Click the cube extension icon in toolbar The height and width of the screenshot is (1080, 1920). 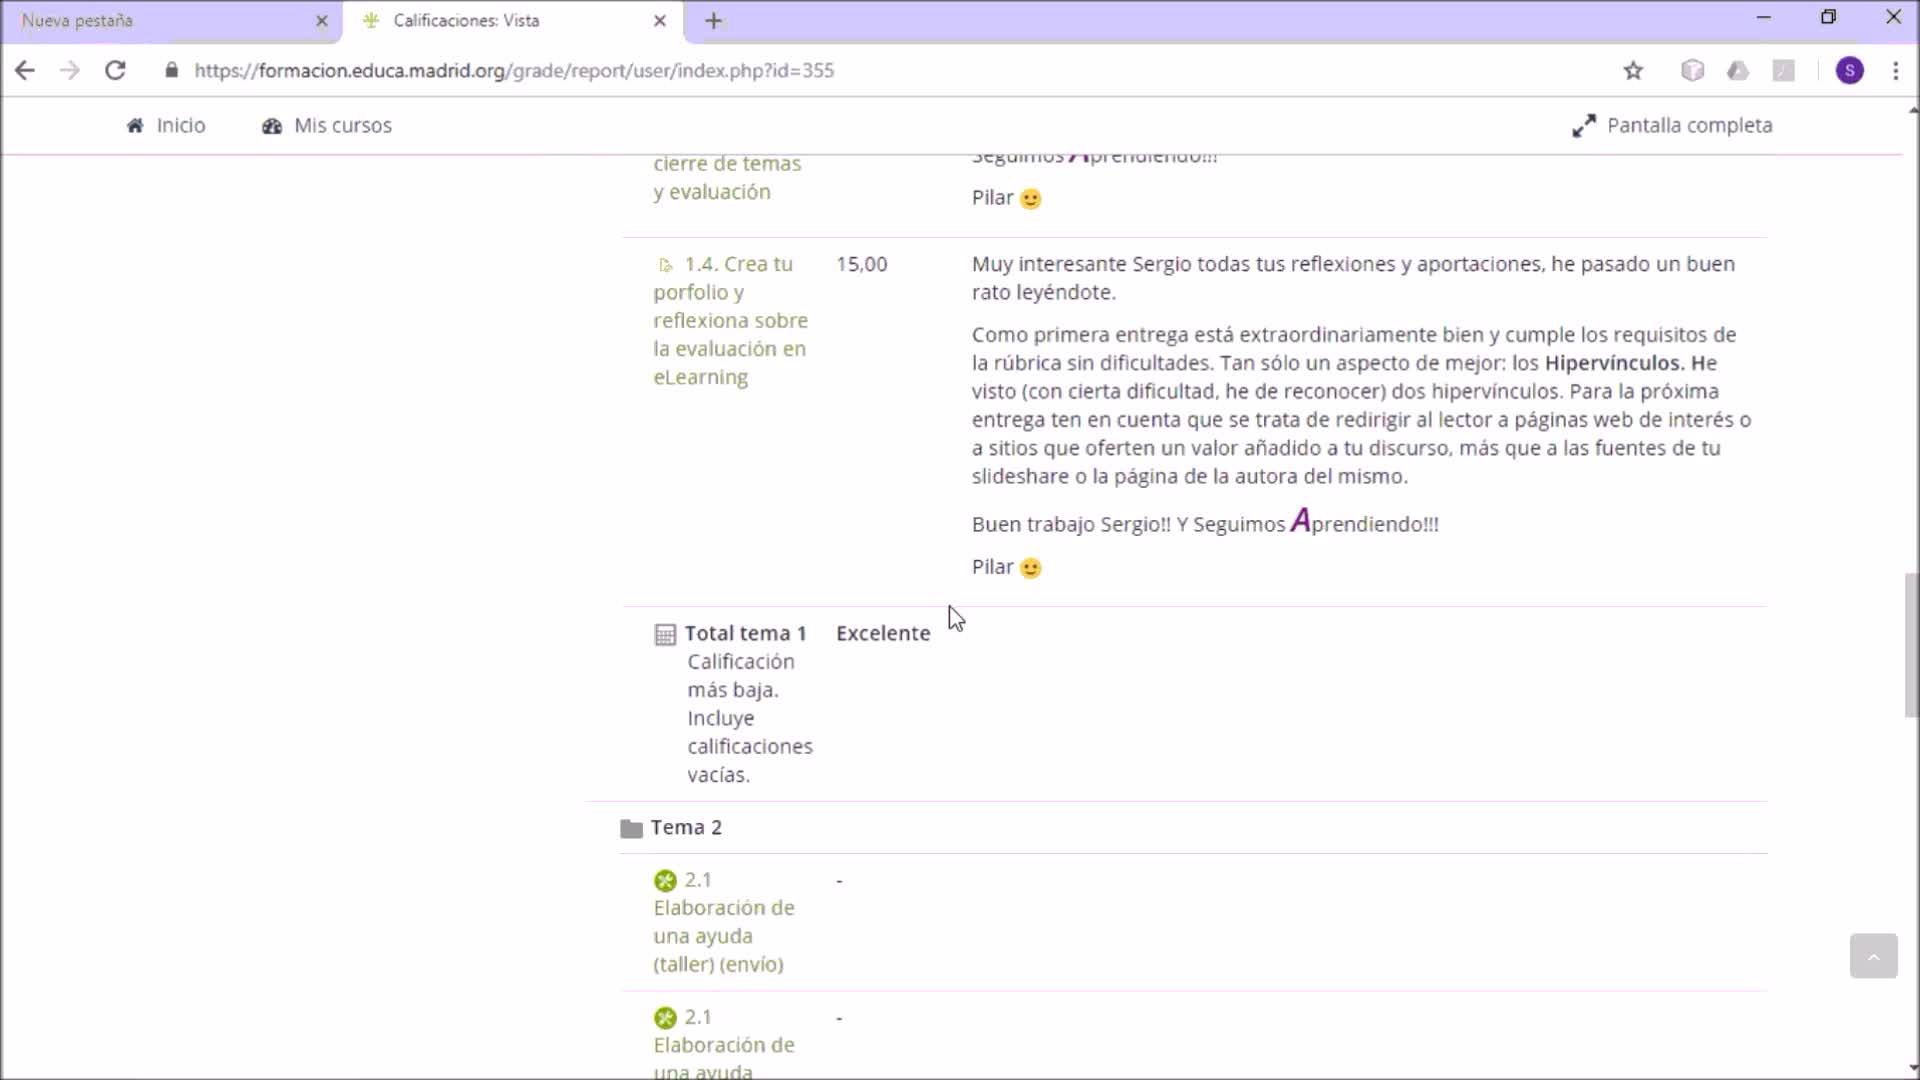tap(1692, 70)
